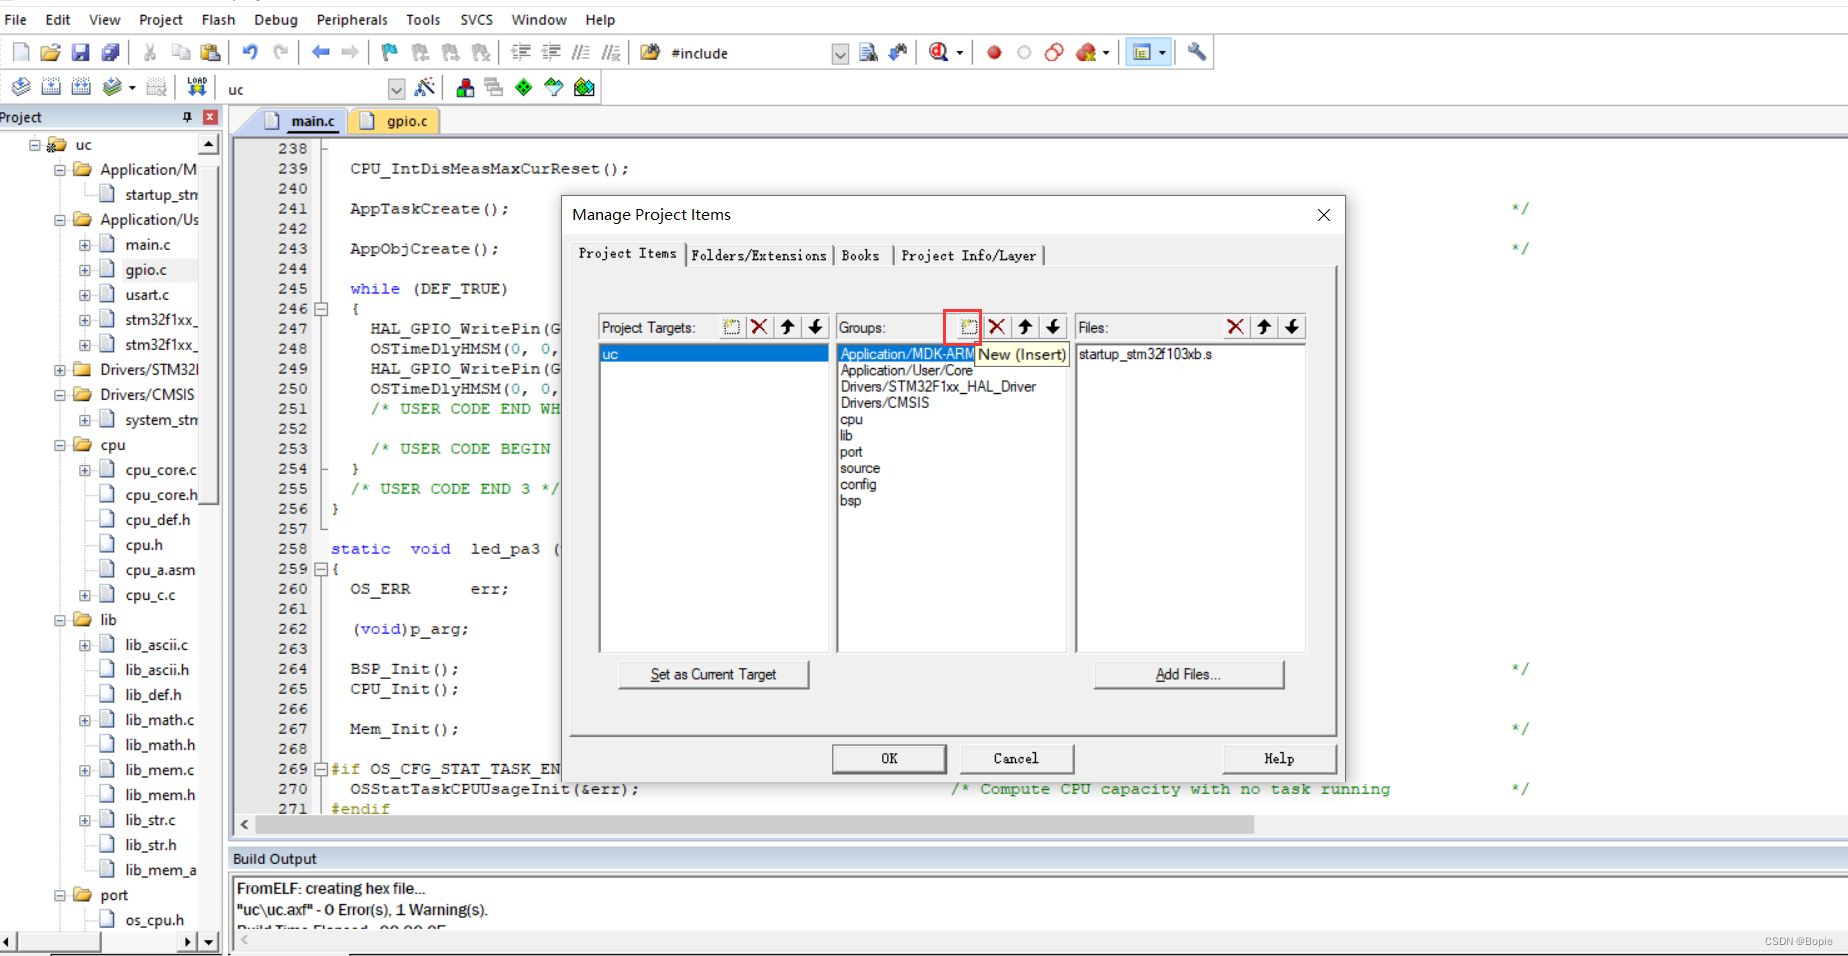Screen dimensions: 1848x956
Task: Move the selected group up
Action: pos(1025,327)
